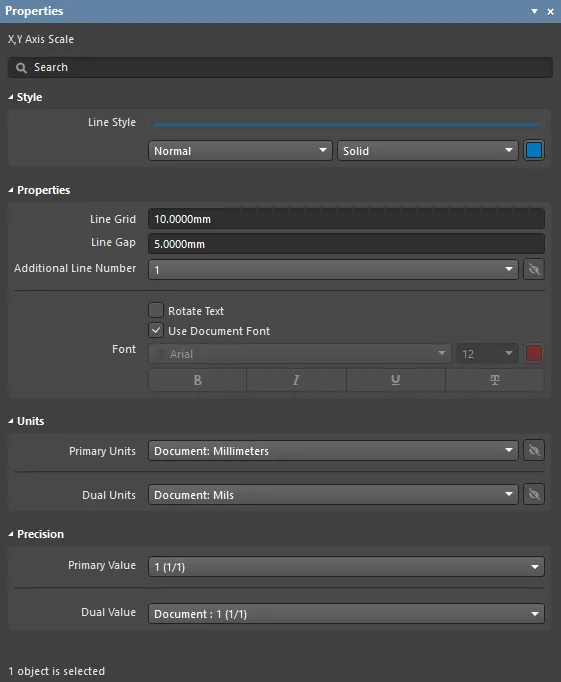Image resolution: width=561 pixels, height=682 pixels.
Task: Click the search magnifier icon
Action: point(21,68)
